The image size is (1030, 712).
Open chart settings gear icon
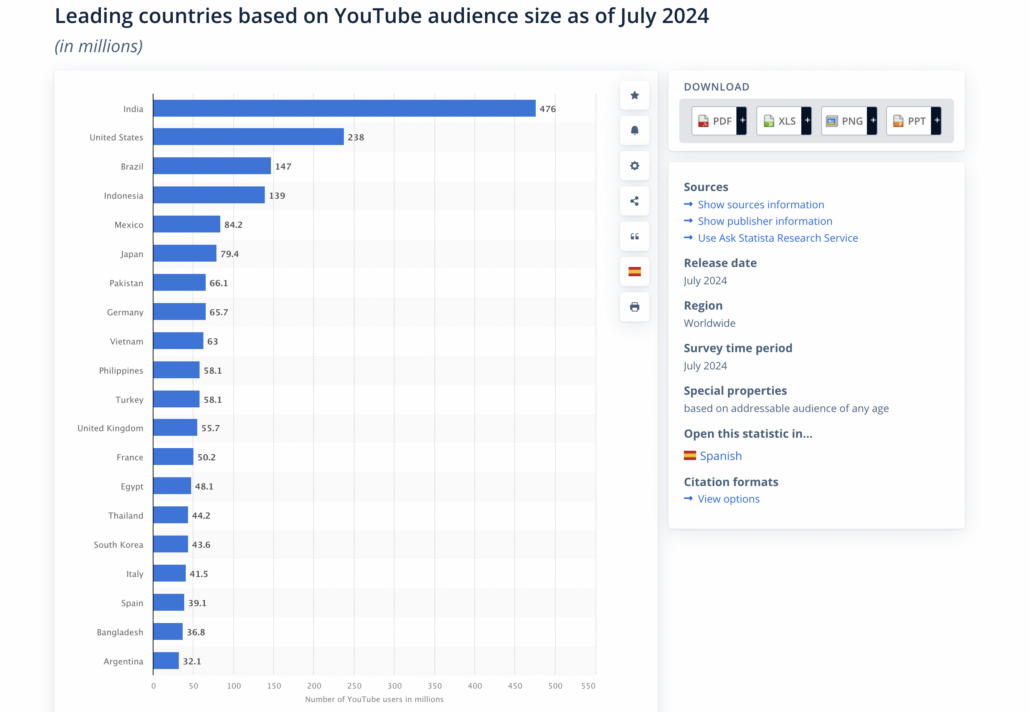(x=634, y=166)
